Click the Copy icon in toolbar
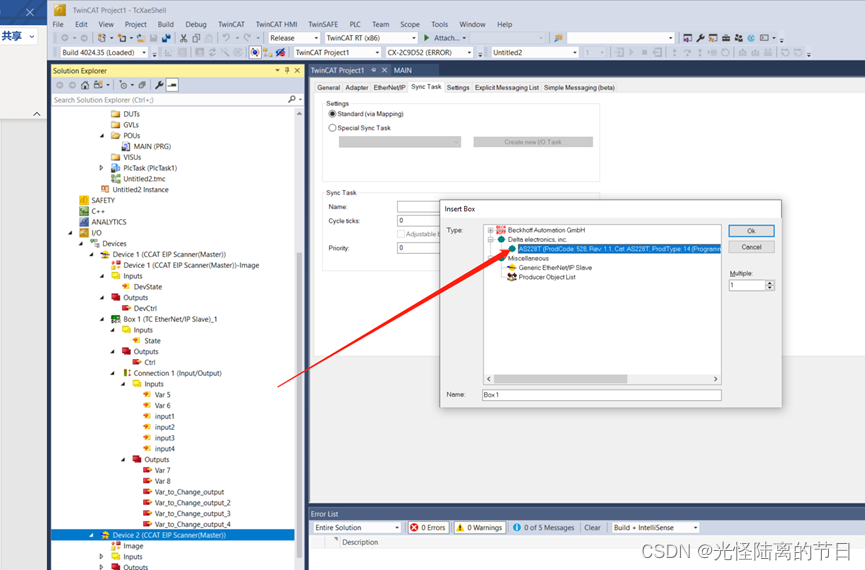This screenshot has height=570, width=865. pyautogui.click(x=196, y=38)
